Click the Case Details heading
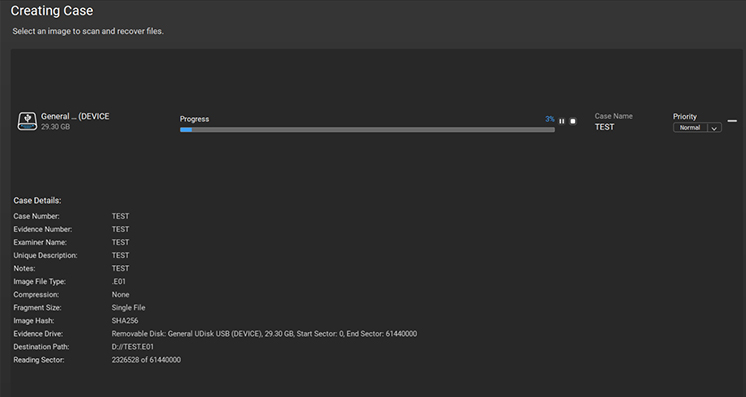This screenshot has width=746, height=397. click(x=37, y=201)
